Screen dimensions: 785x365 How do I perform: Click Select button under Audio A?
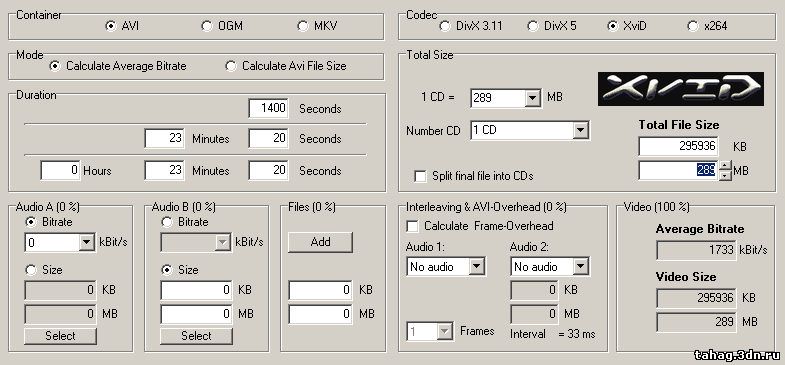coord(60,335)
